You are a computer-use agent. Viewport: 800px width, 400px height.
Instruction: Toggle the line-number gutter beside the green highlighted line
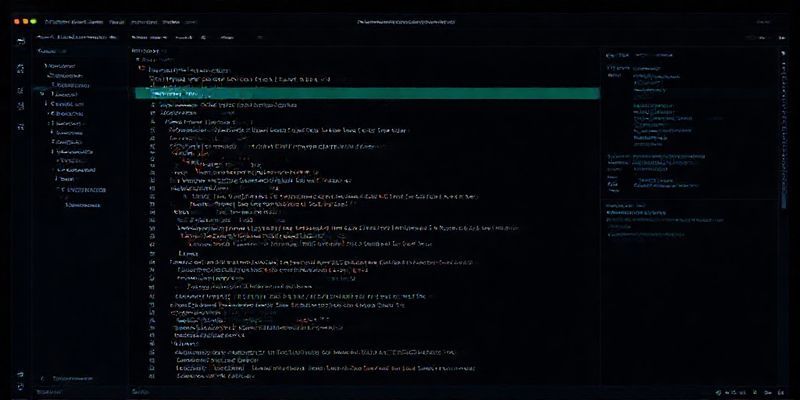143,93
